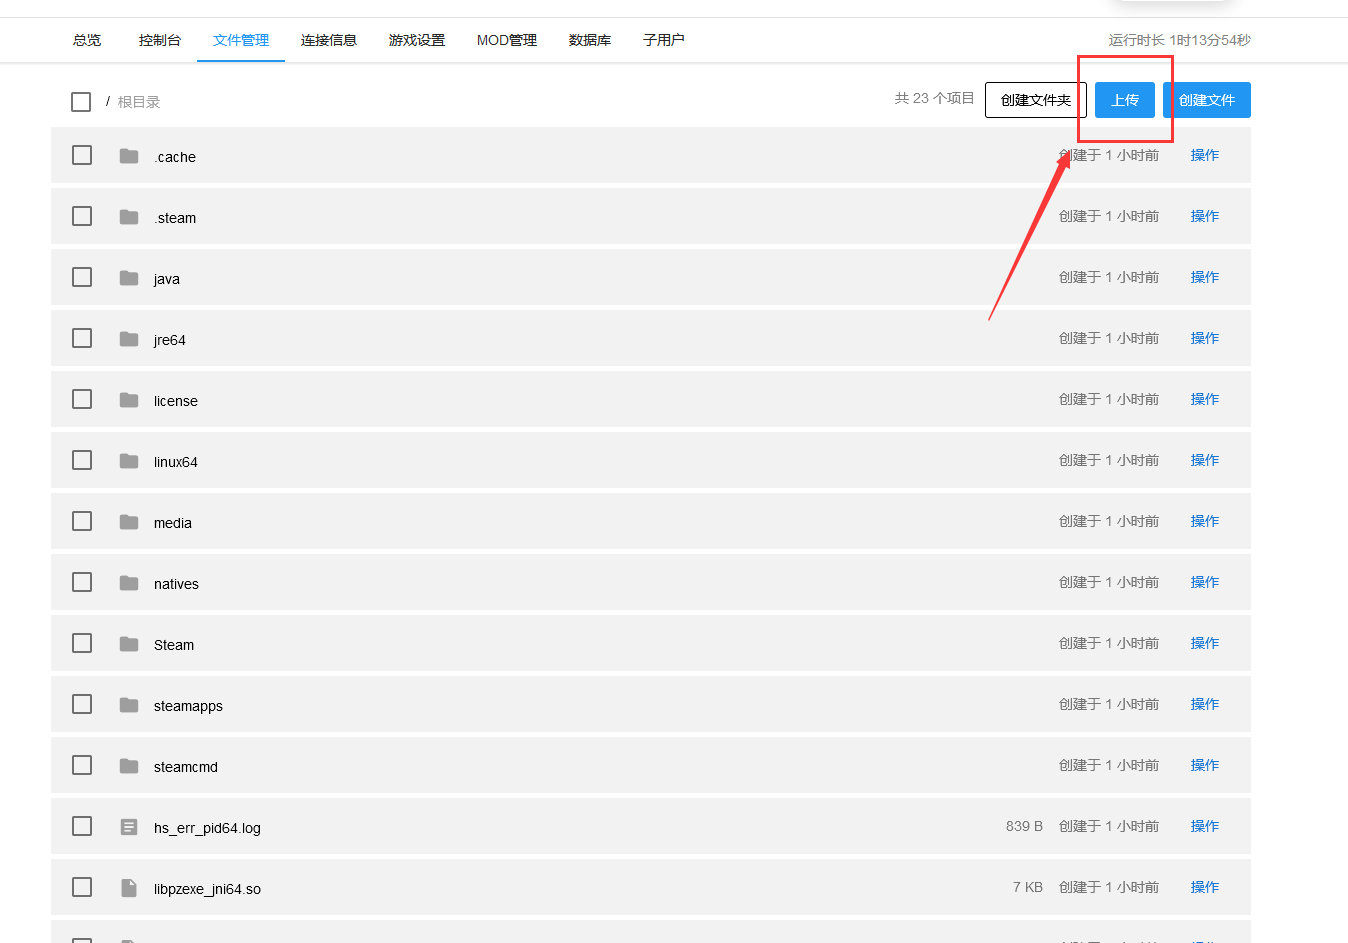This screenshot has height=943, width=1348.
Task: Click the 根目录 breadcrumb link
Action: coord(139,102)
